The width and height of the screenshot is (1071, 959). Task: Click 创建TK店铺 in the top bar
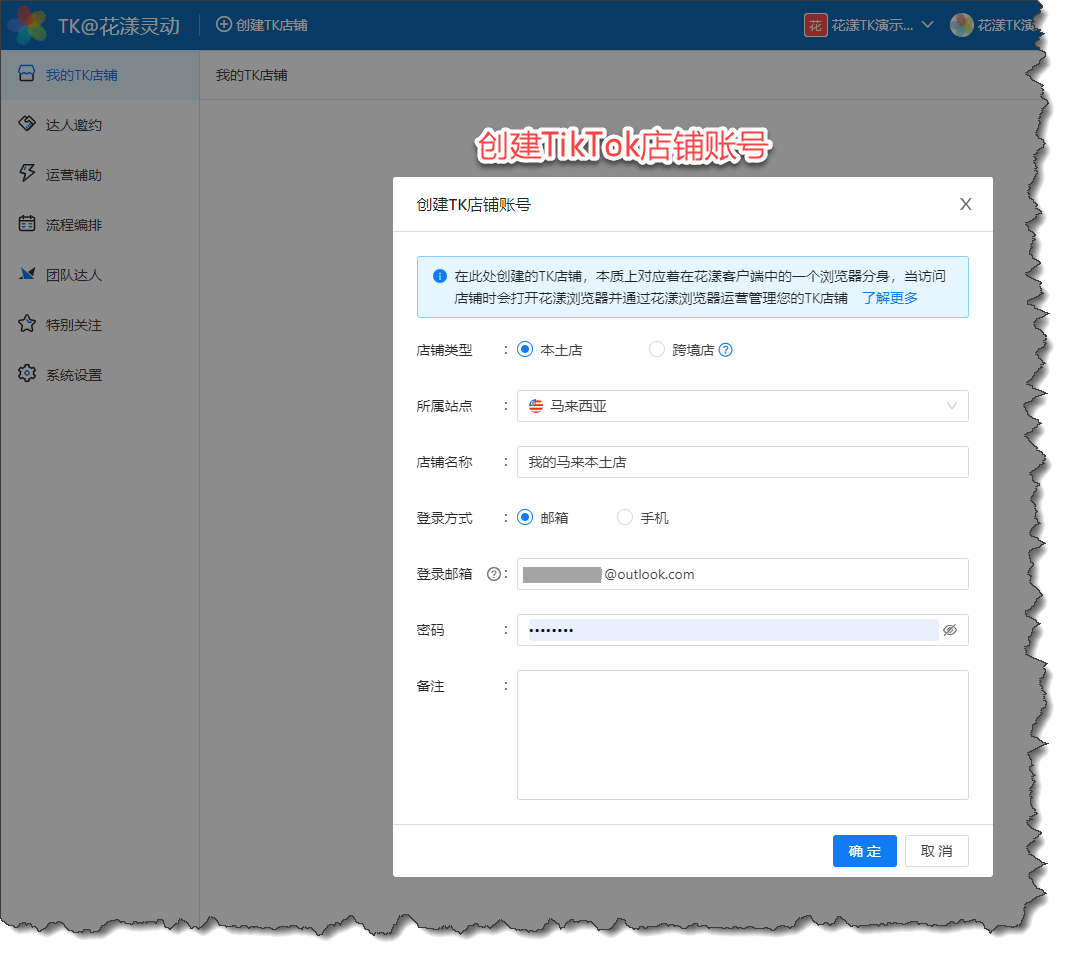[262, 25]
